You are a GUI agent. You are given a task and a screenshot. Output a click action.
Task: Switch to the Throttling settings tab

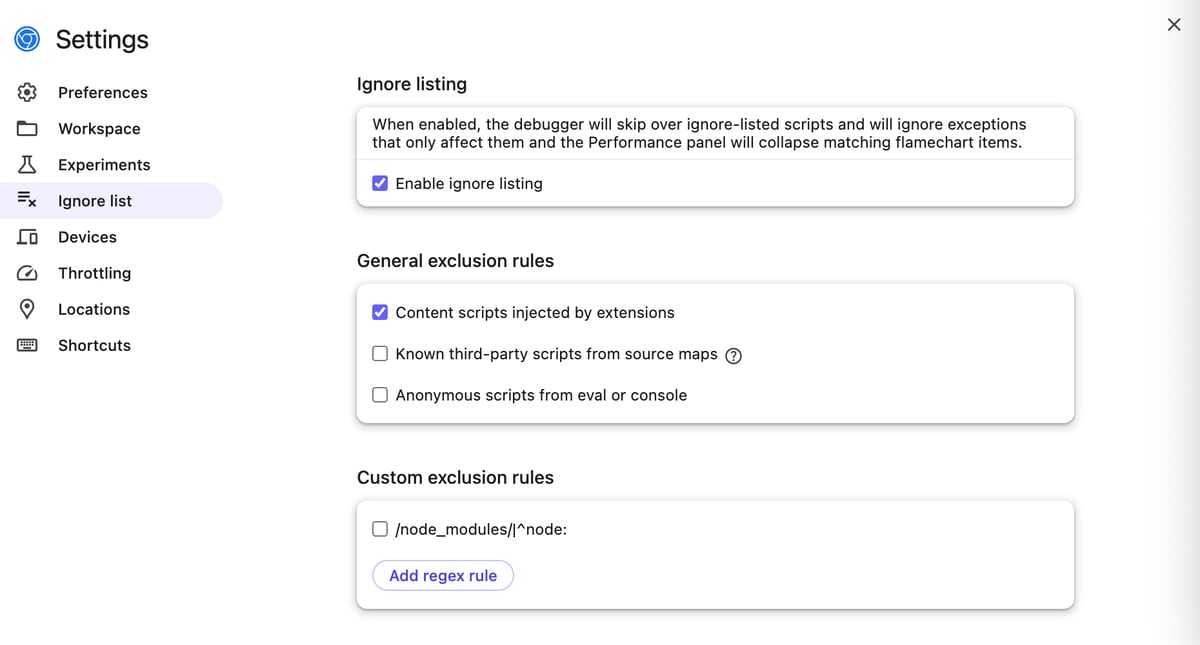click(x=94, y=273)
